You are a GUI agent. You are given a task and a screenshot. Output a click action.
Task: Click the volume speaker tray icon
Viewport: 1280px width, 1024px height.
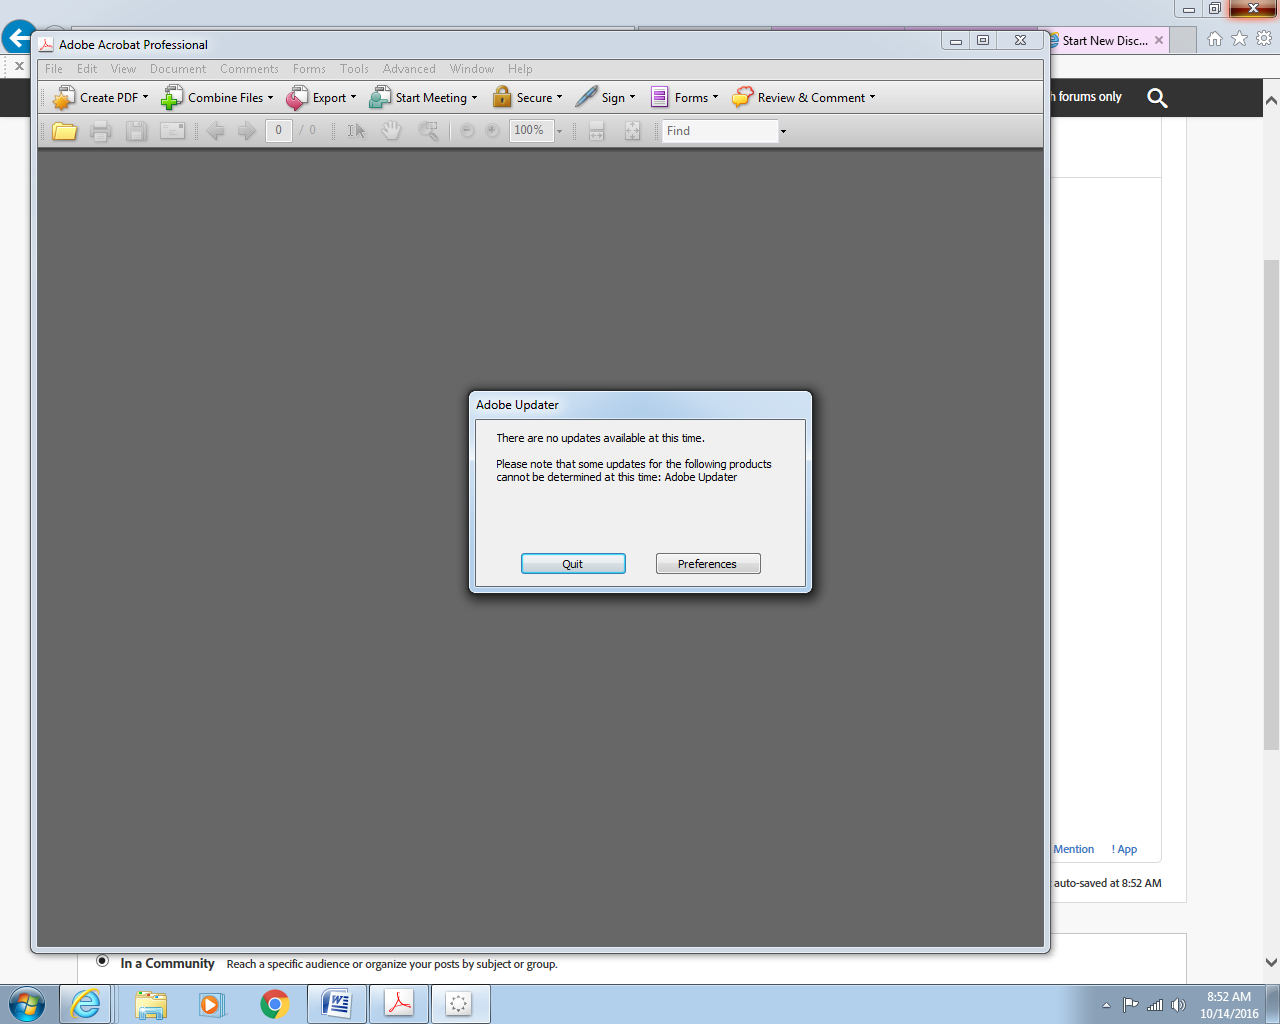click(1178, 1005)
